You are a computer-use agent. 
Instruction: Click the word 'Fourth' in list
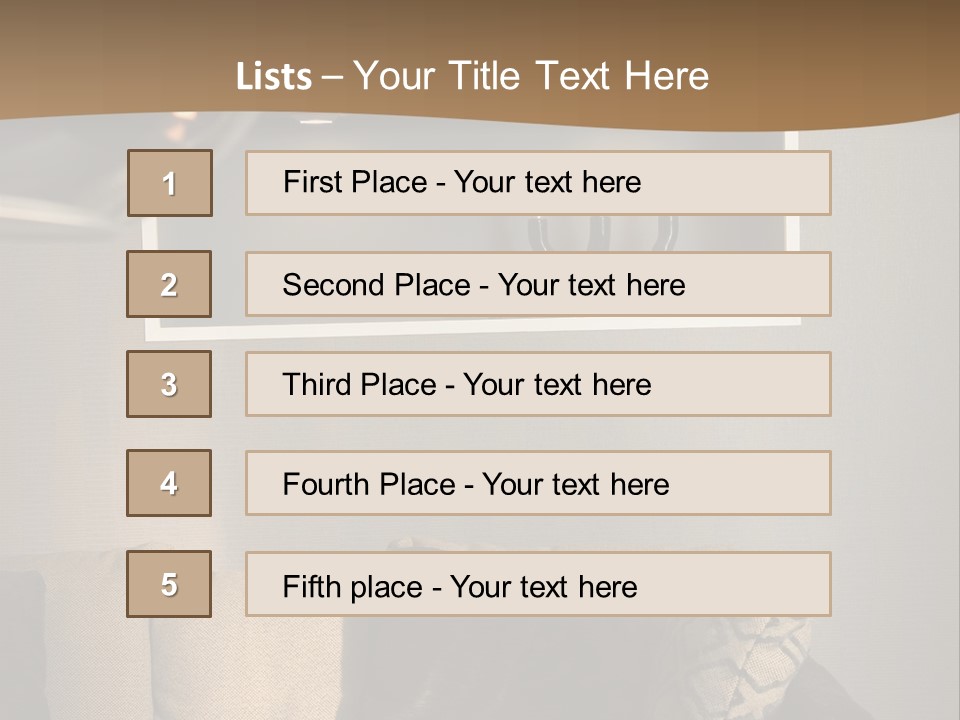[x=326, y=485]
